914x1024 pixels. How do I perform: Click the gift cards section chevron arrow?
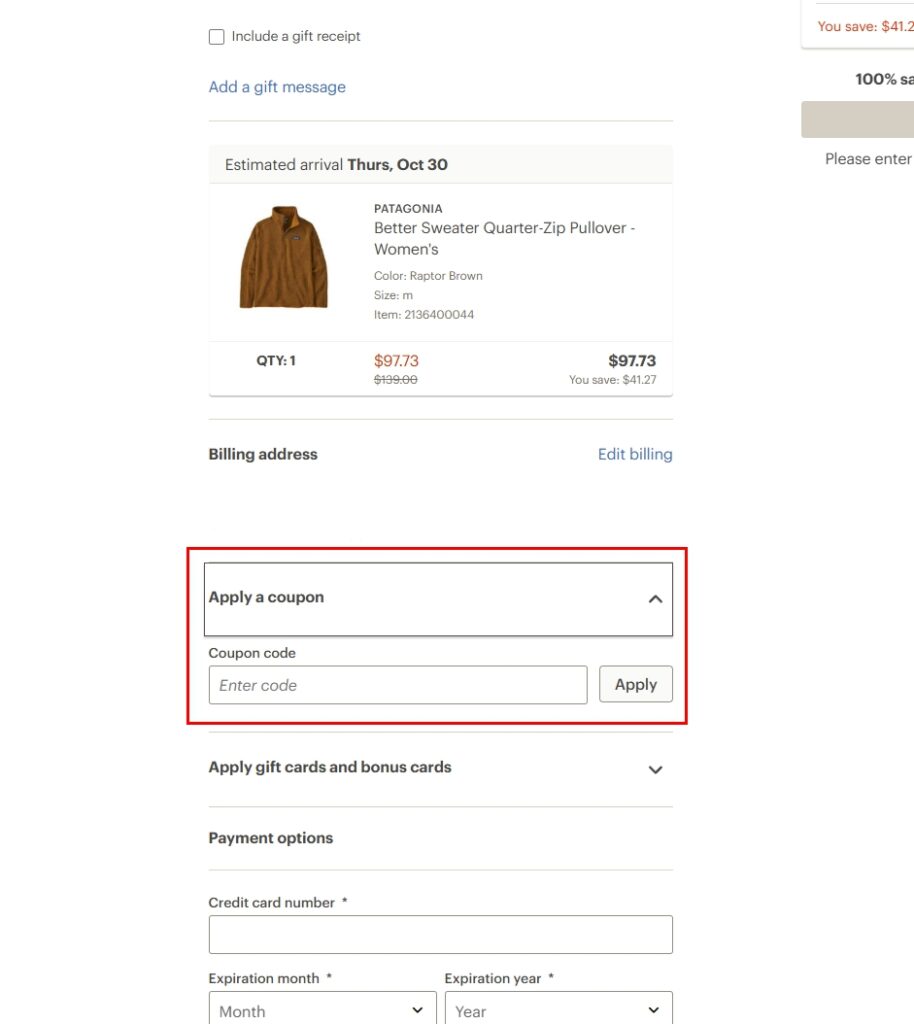tap(655, 769)
